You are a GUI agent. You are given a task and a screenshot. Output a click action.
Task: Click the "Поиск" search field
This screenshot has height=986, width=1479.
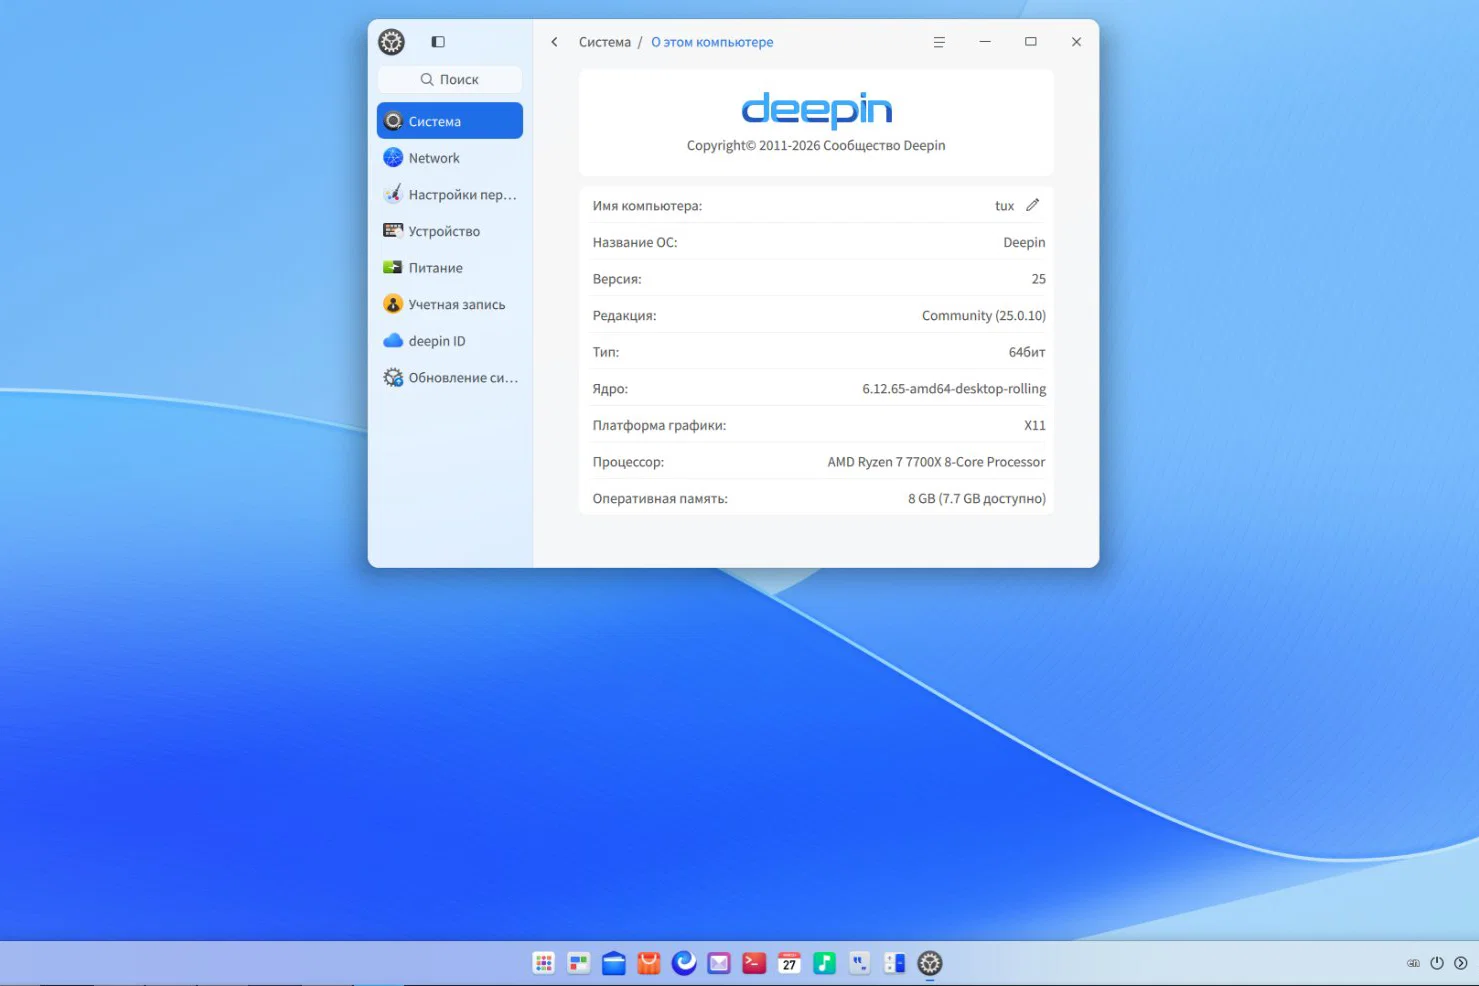448,79
